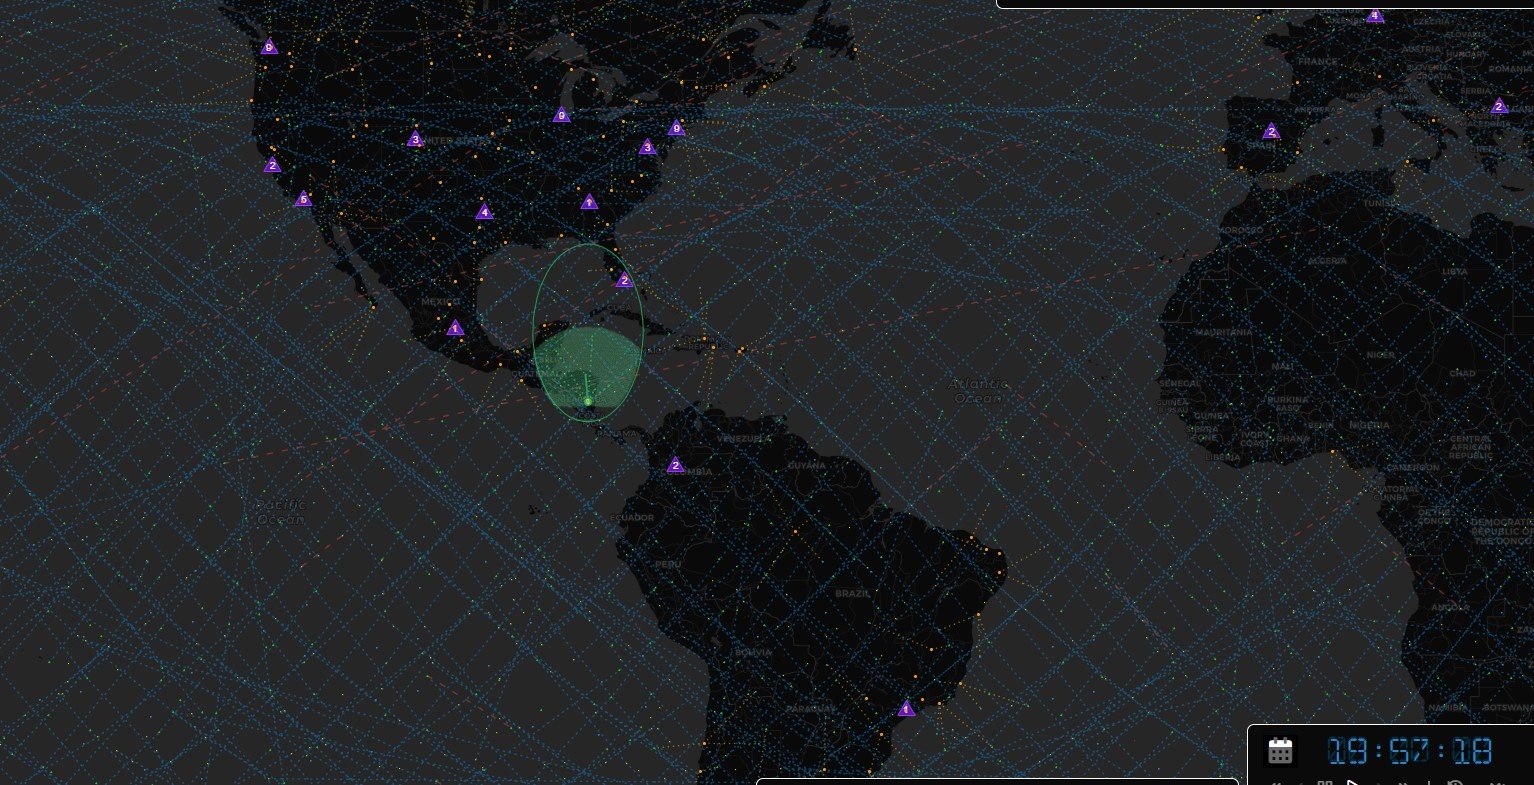
Task: Select the 2-satellite cluster over Spain
Action: click(1270, 131)
